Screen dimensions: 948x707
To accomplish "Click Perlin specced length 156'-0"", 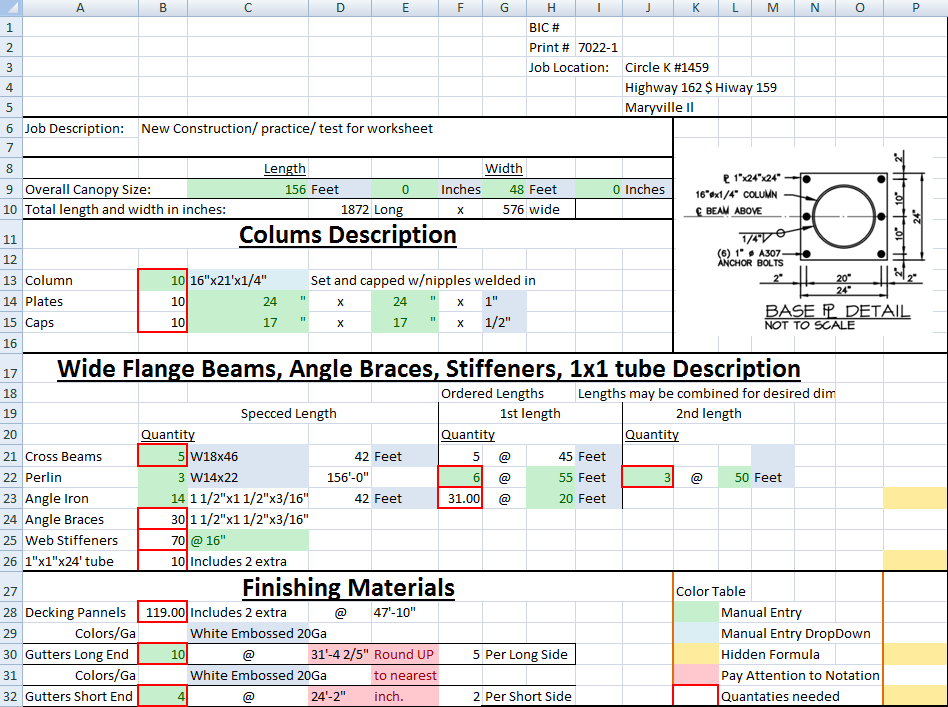I will [x=340, y=477].
